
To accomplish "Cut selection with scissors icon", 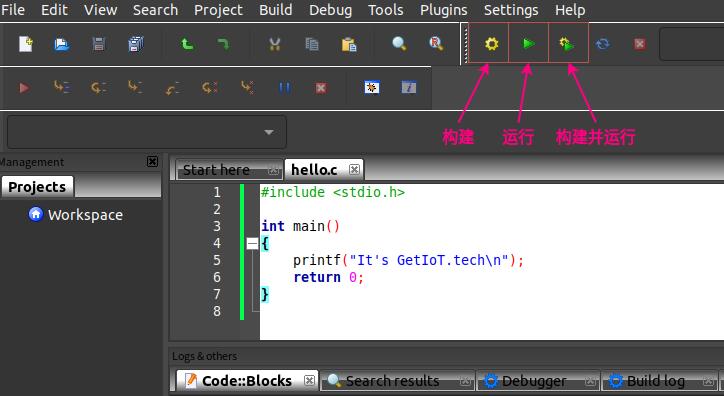I will (275, 44).
